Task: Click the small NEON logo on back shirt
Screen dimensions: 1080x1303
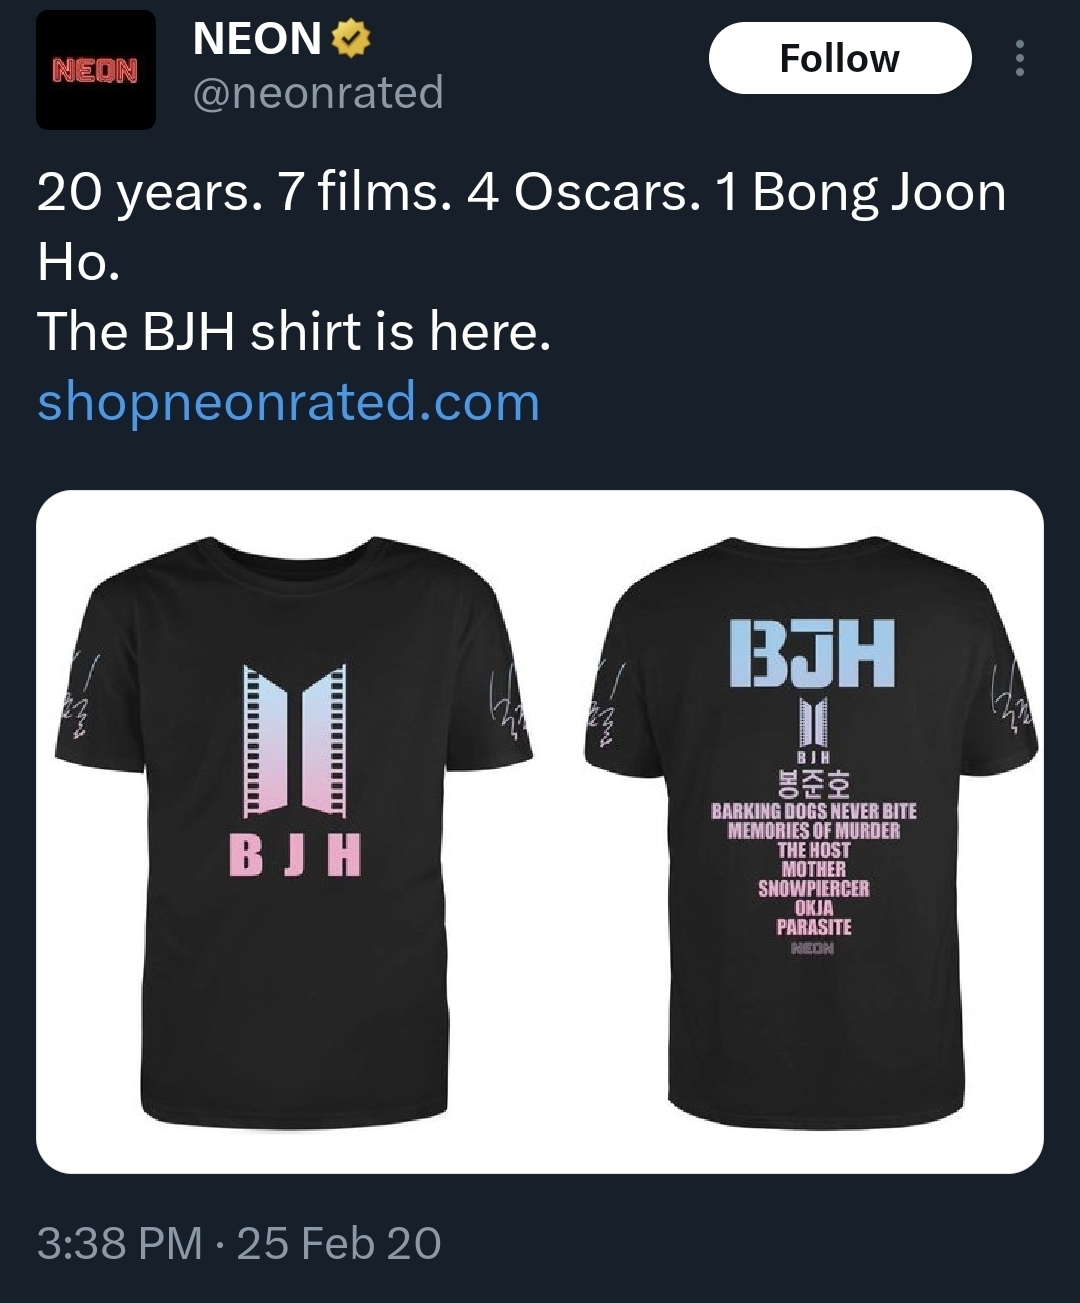Action: [x=812, y=948]
